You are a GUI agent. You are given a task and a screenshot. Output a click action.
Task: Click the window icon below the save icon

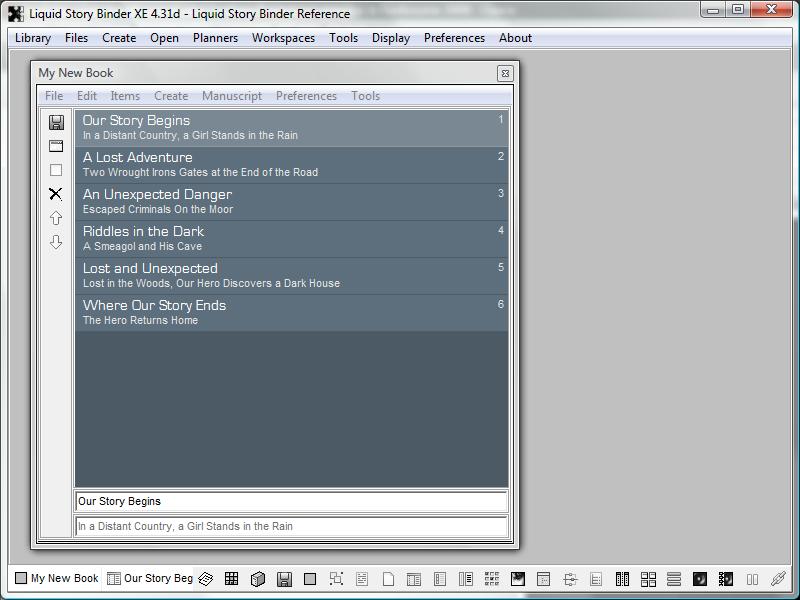56,146
